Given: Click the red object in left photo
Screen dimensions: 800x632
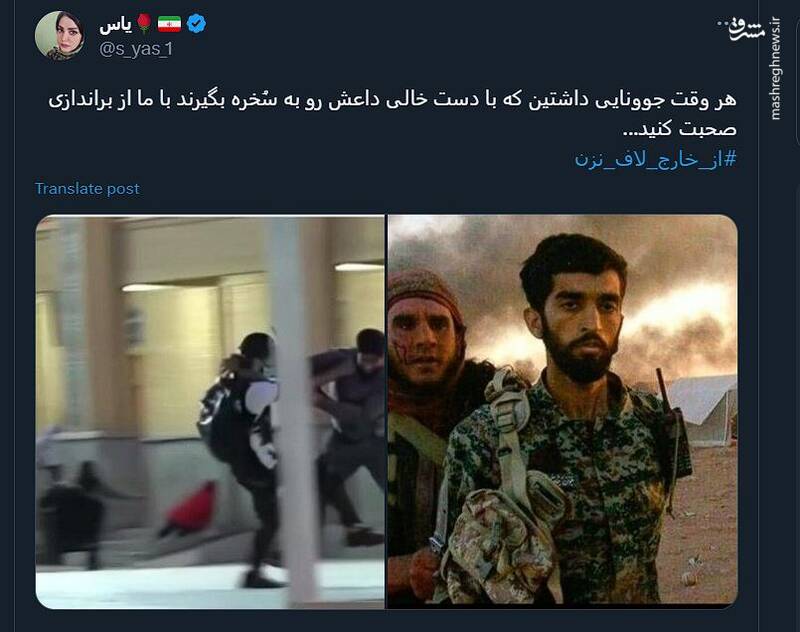Looking at the screenshot, I should coord(191,510).
